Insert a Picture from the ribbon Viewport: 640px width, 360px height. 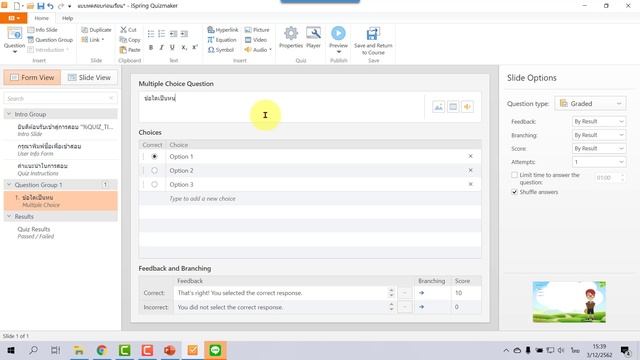coord(257,30)
